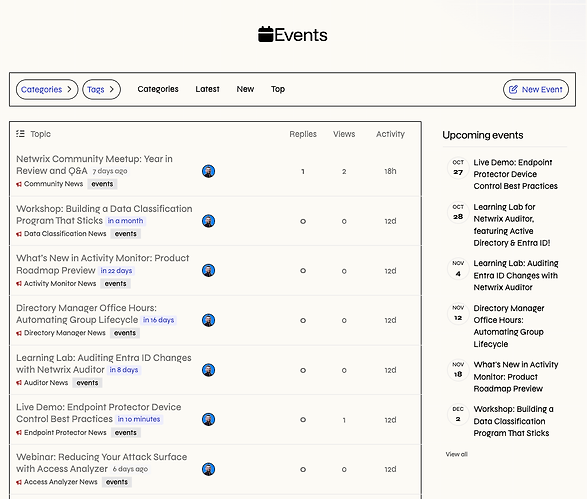Open the Directory Manager News category
This screenshot has height=499, width=587.
pos(61,333)
